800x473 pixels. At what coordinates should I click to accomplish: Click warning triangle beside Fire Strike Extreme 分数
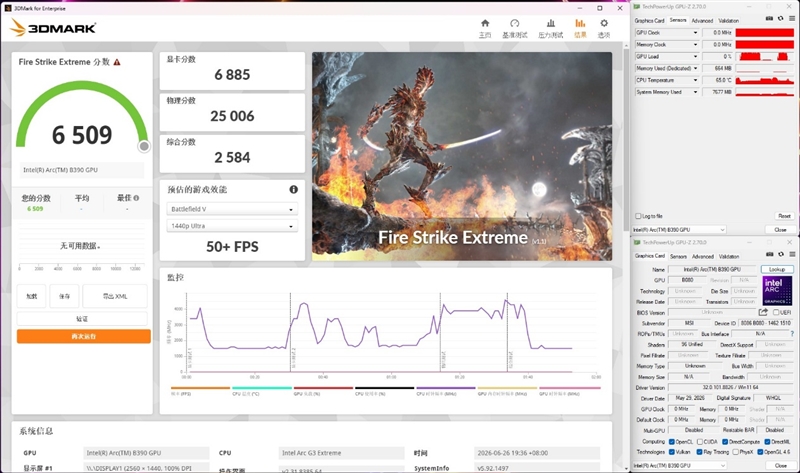click(117, 62)
